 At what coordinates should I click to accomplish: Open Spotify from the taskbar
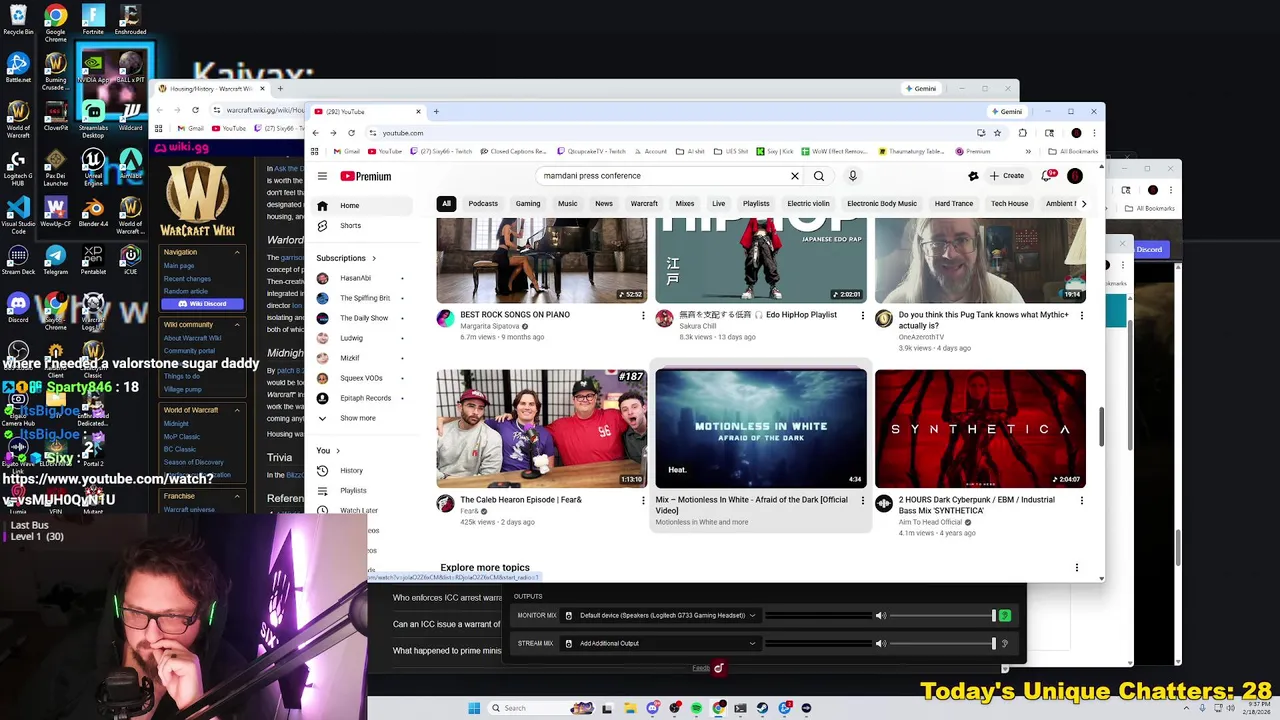pos(696,708)
